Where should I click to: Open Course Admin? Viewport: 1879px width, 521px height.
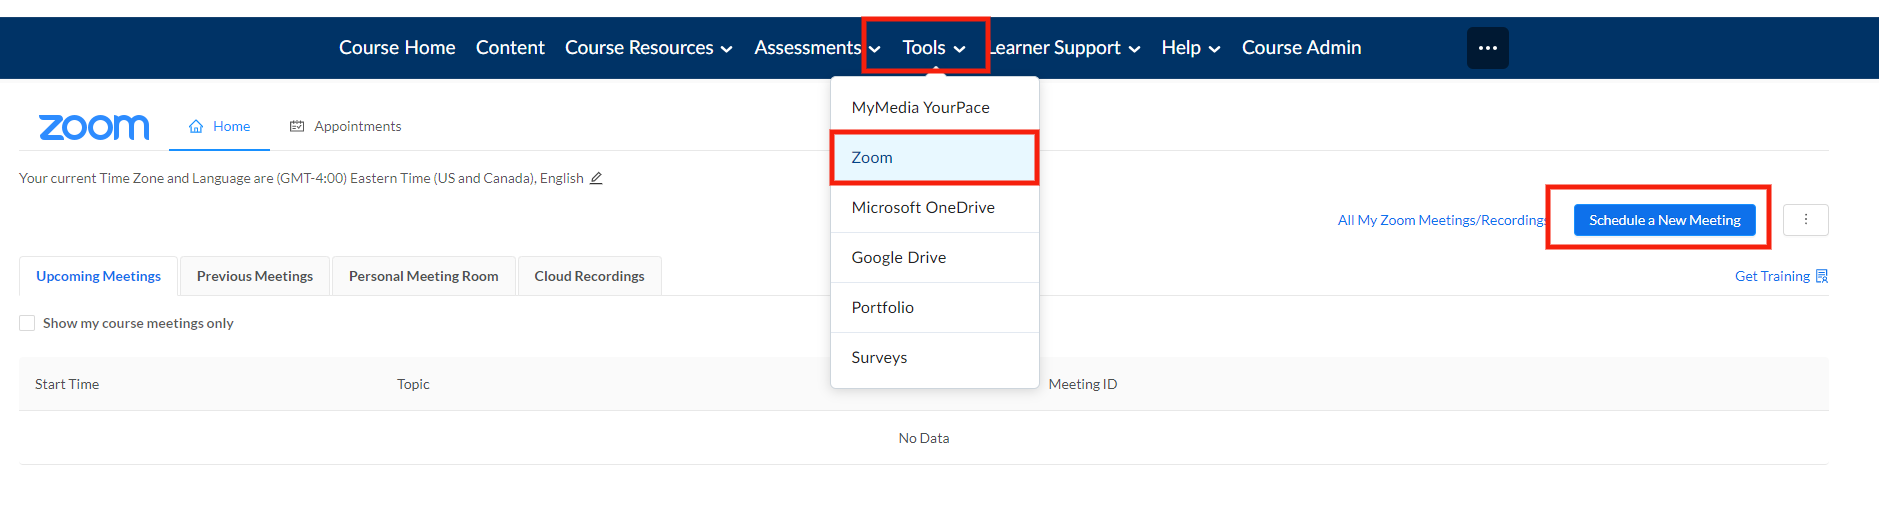(1301, 48)
